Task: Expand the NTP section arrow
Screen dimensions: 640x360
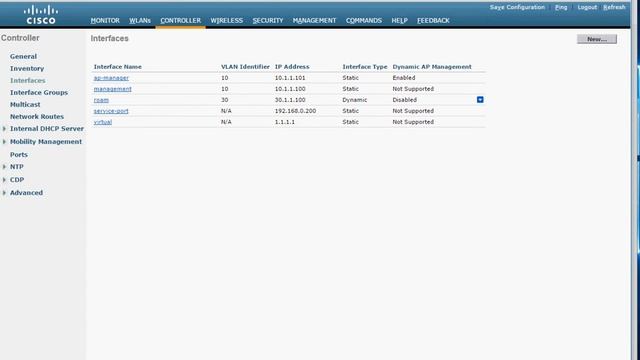Action: (x=4, y=167)
